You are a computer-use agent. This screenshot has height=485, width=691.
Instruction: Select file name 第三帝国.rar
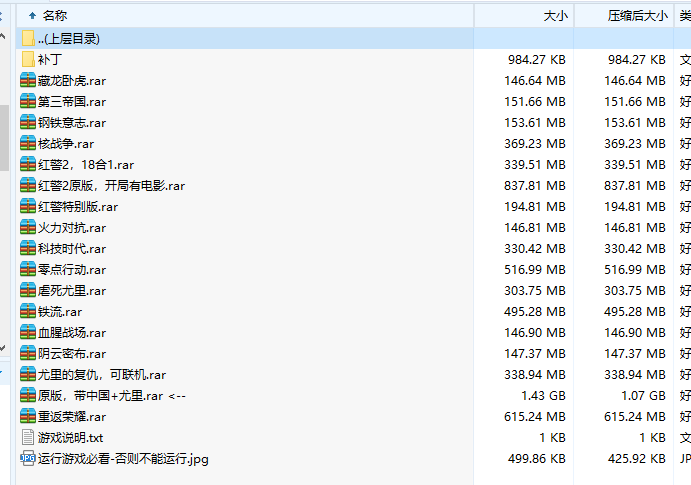[x=72, y=102]
